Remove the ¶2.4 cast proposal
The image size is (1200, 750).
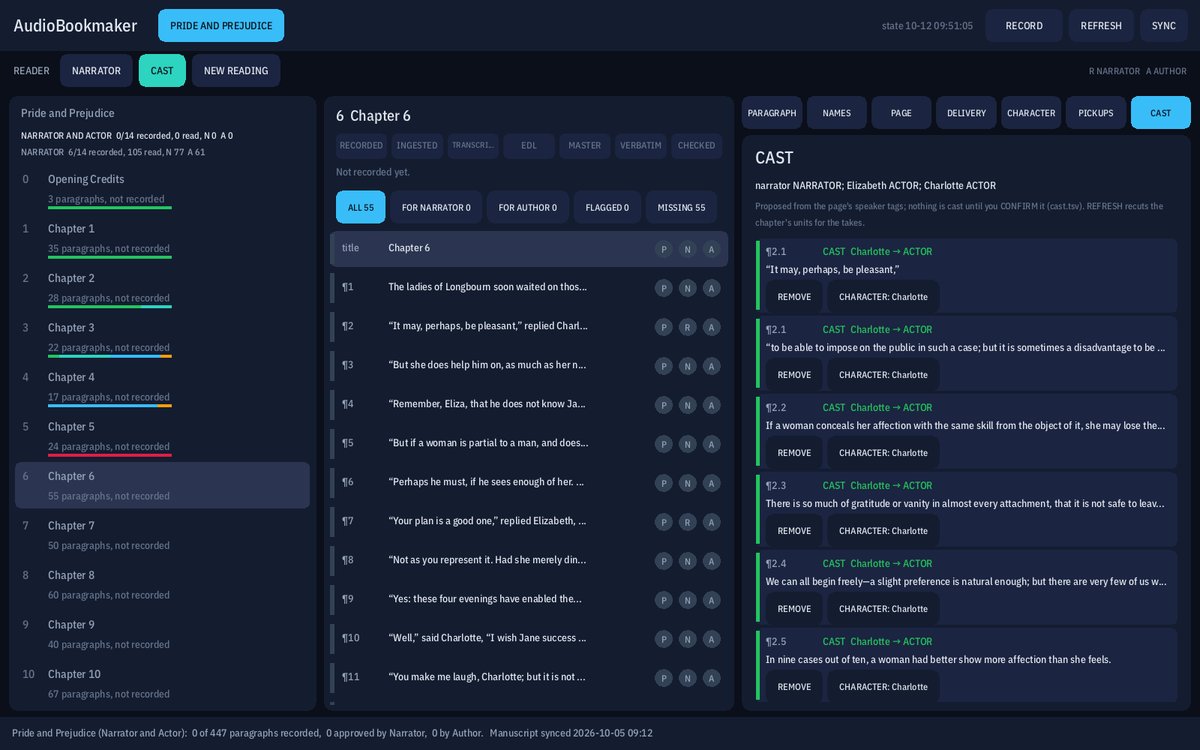(795, 609)
